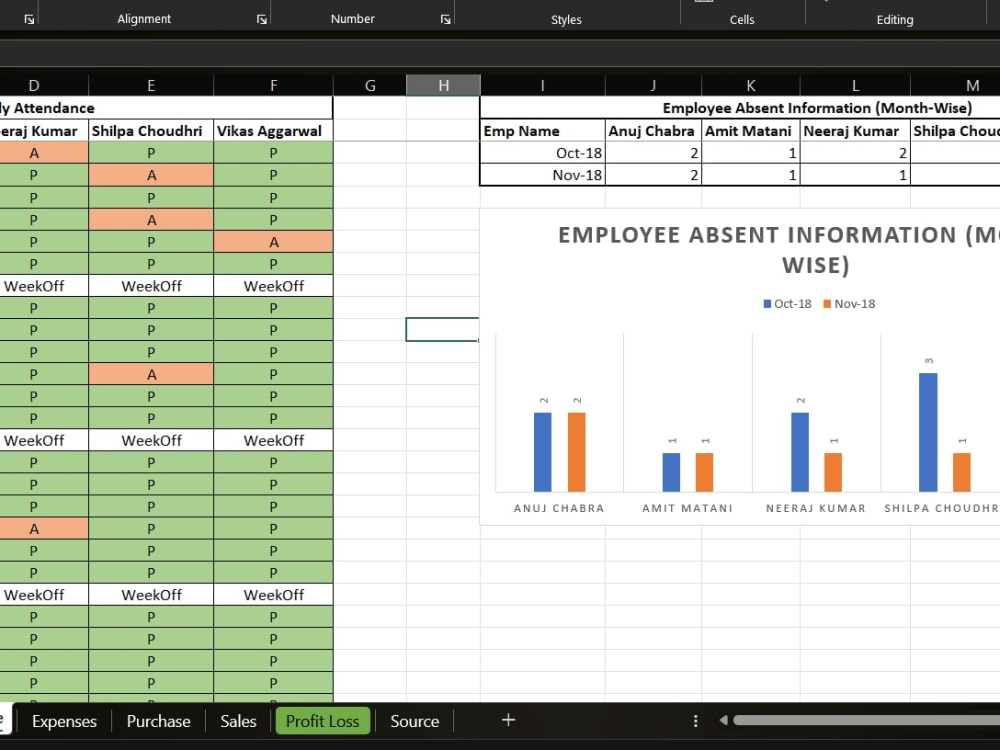
Task: Add a new sheet with plus icon
Action: click(x=508, y=720)
